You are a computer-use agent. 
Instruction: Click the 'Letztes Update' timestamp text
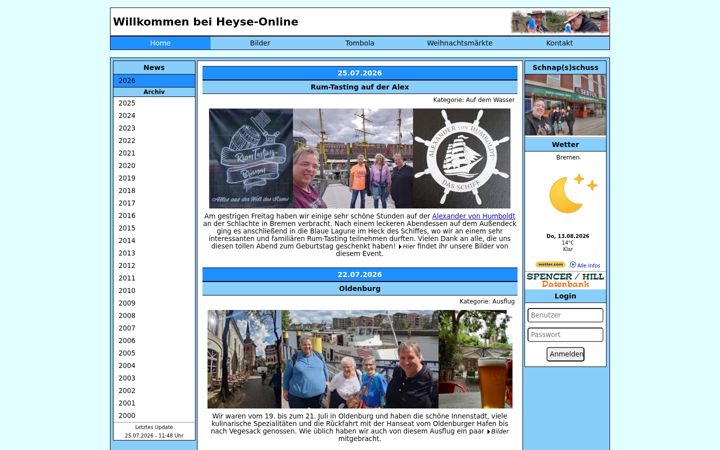[x=154, y=431]
